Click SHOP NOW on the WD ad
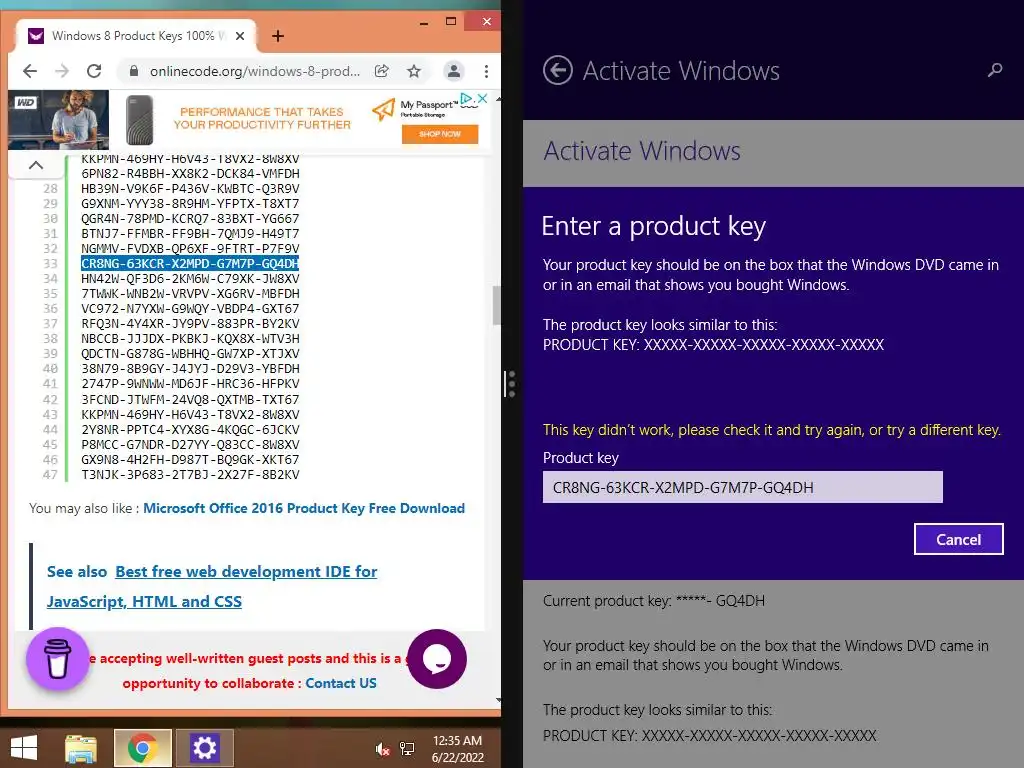 (440, 134)
